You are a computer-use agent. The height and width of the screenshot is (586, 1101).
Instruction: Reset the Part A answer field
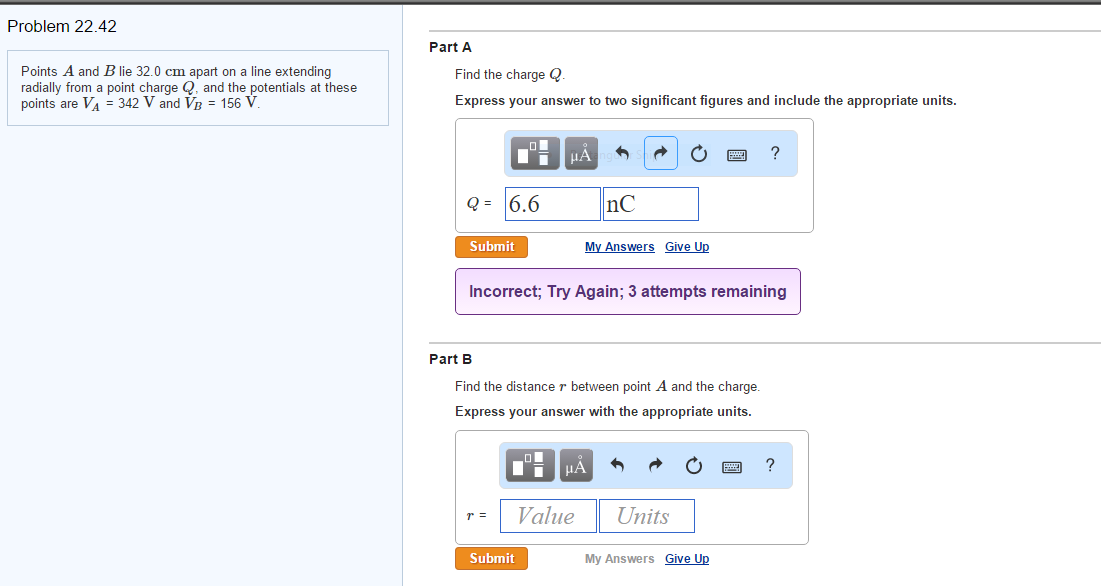point(698,153)
